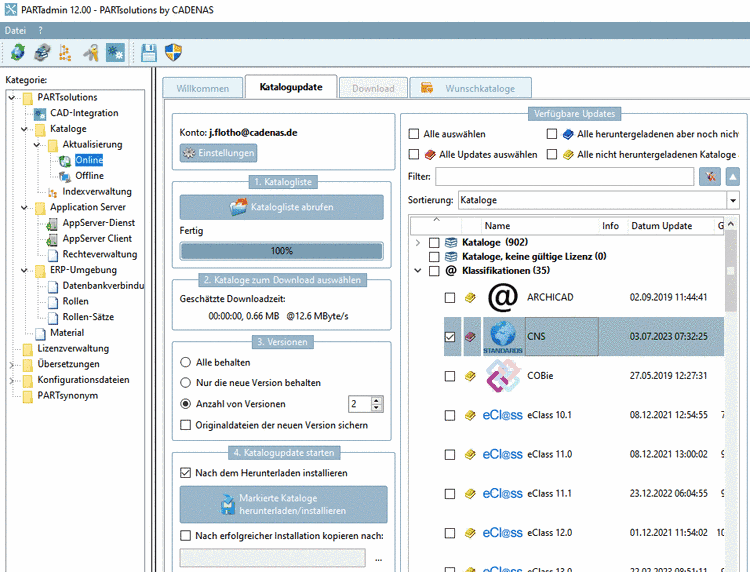The image size is (750, 572).
Task: Open the Sortierung dropdown
Action: pyautogui.click(x=733, y=200)
